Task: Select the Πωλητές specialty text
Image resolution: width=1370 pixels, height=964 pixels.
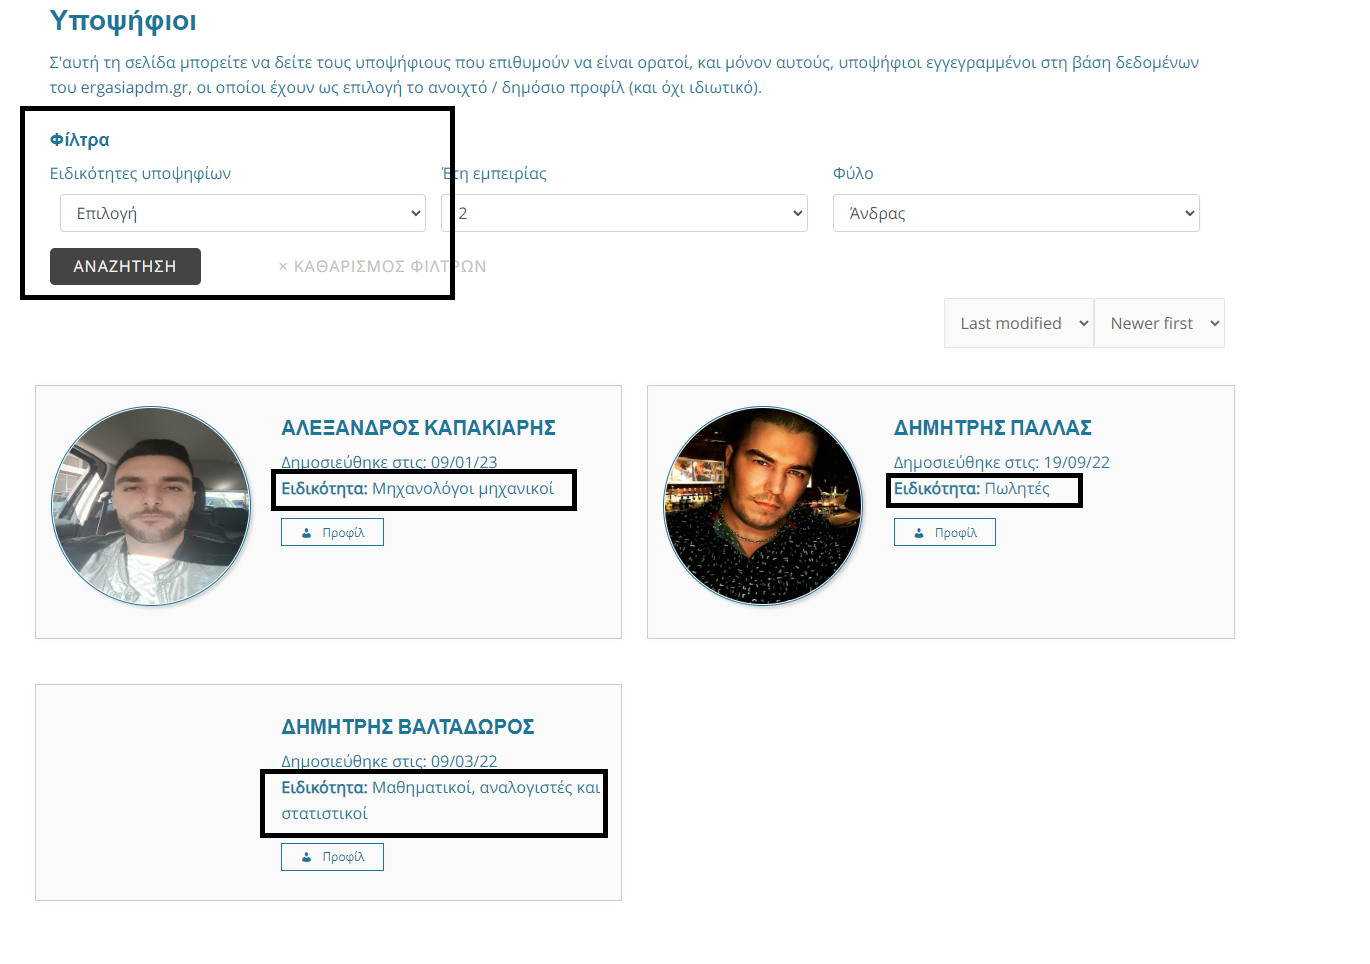Action: [x=1016, y=489]
